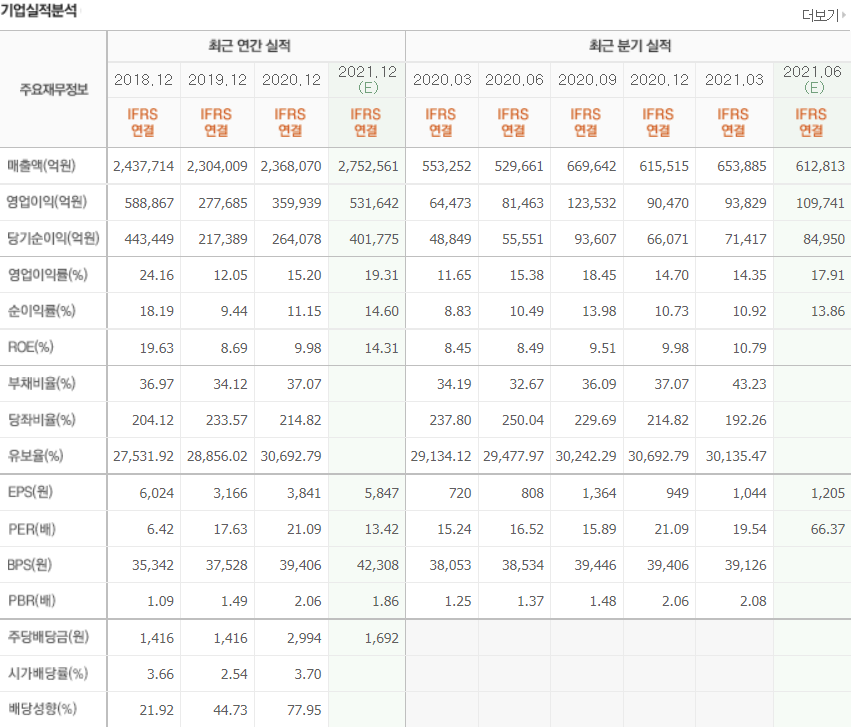Select the dividend per share value 1,692

(x=382, y=638)
